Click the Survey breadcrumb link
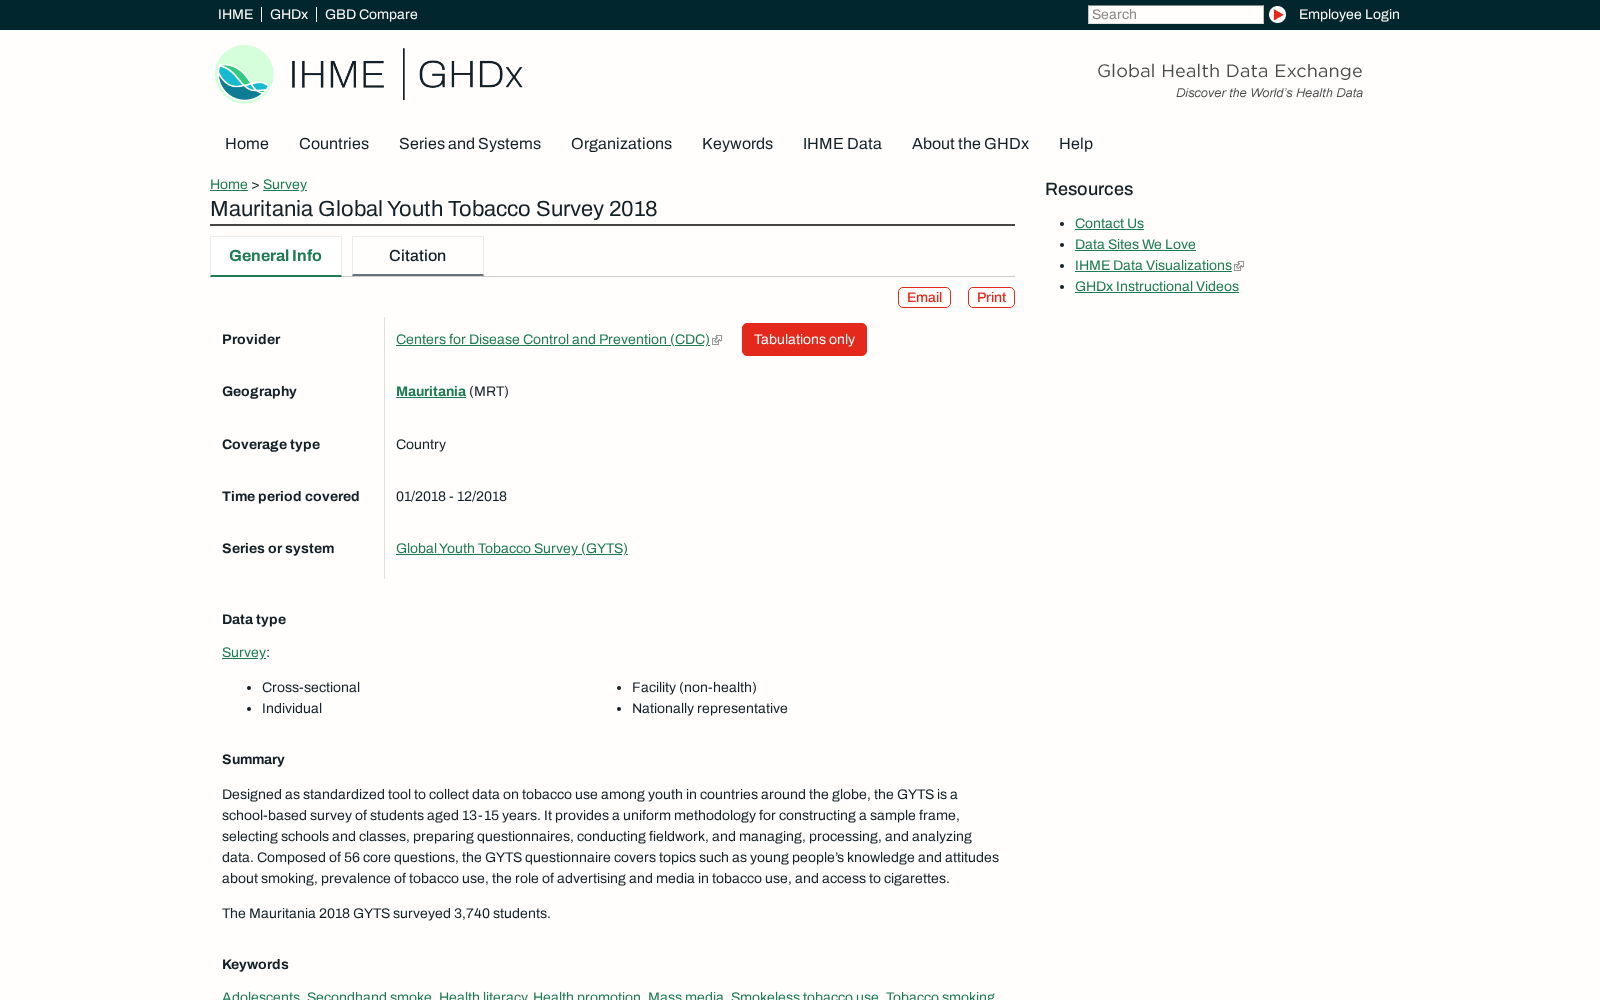1600x1000 pixels. tap(285, 184)
